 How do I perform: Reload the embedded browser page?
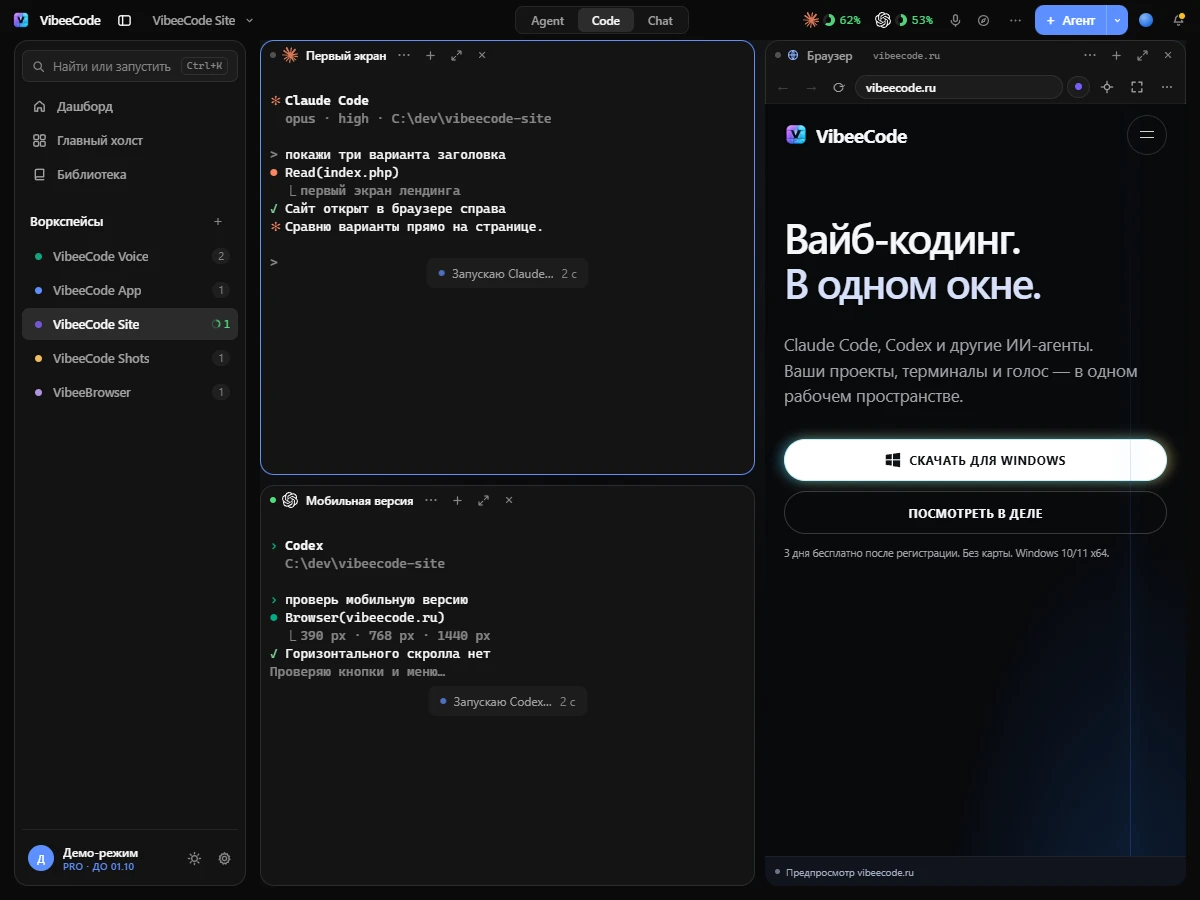point(839,88)
